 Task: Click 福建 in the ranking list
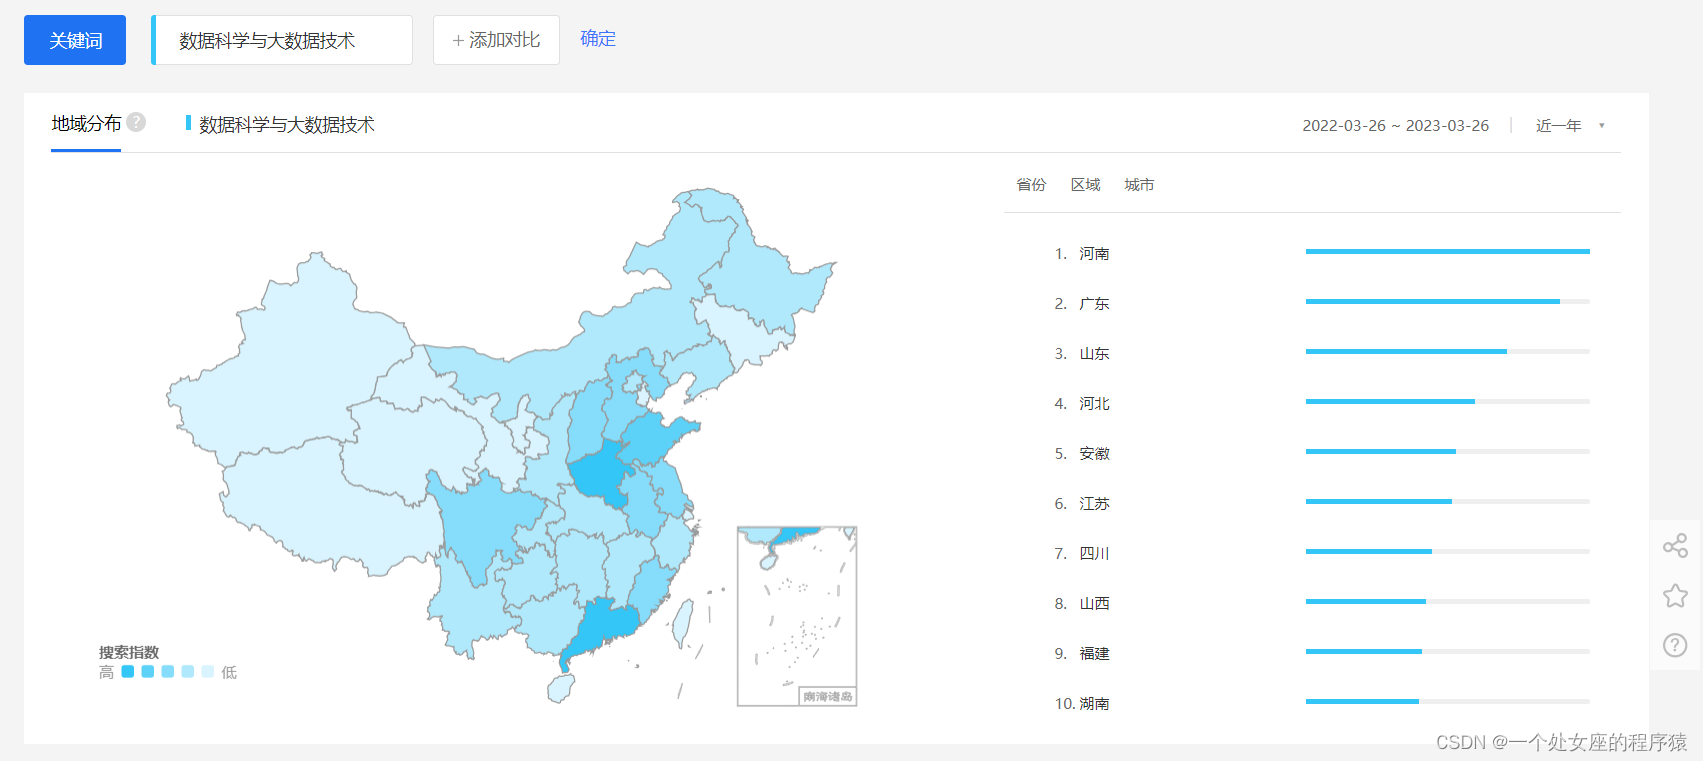click(1094, 653)
